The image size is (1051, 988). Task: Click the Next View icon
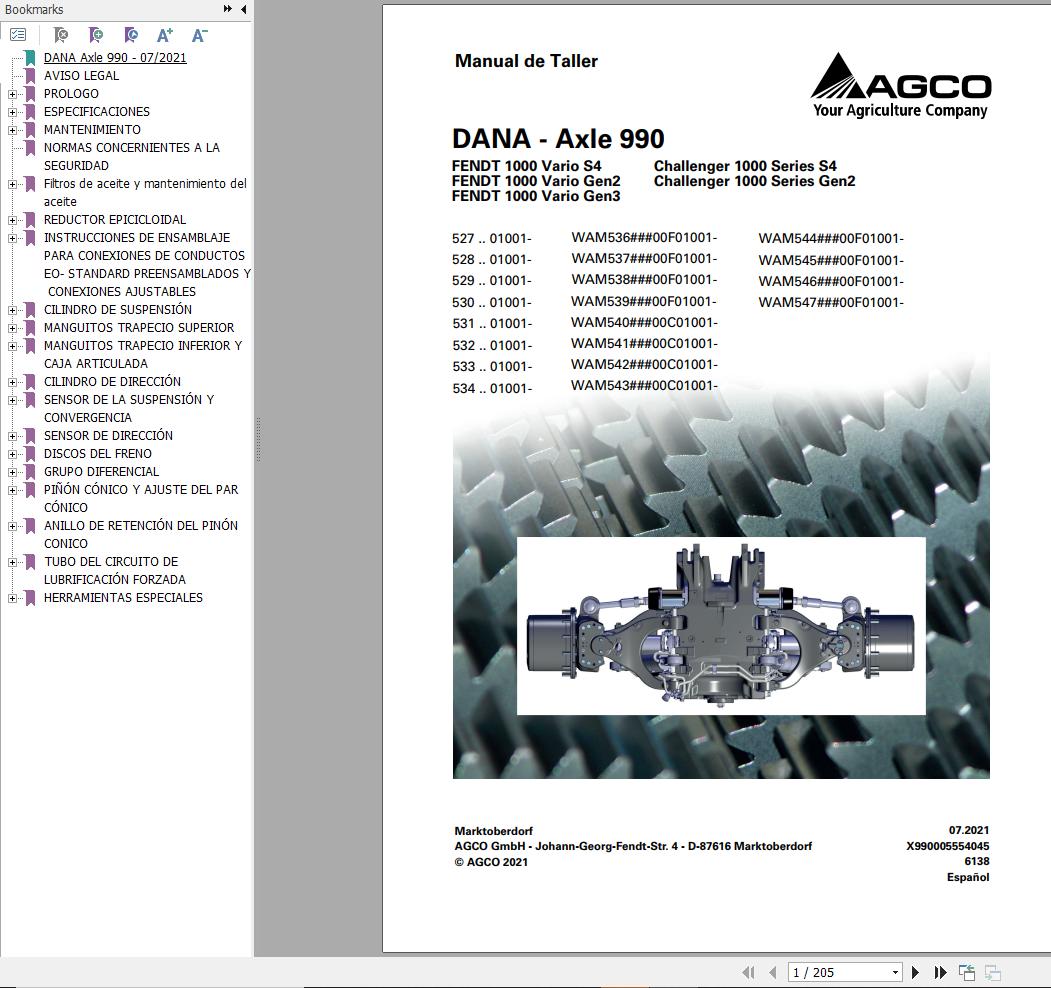pos(991,971)
